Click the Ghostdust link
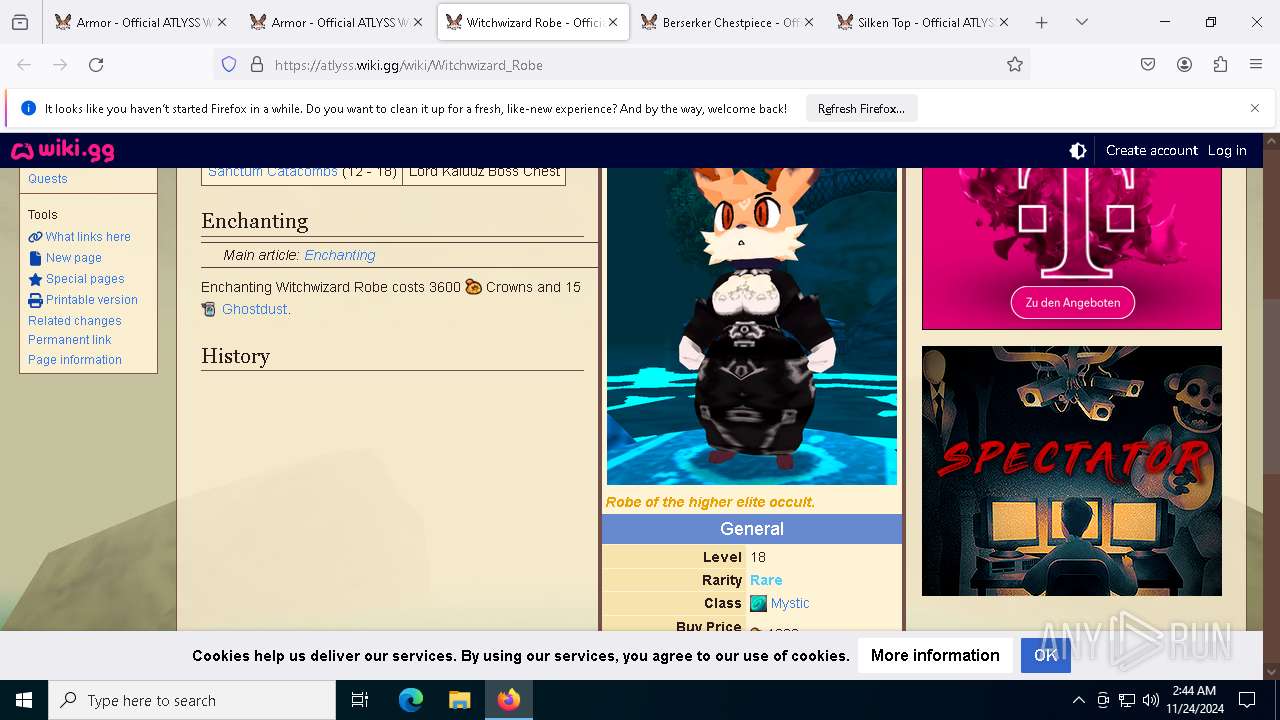Screen dimensions: 1280x720 254,310
